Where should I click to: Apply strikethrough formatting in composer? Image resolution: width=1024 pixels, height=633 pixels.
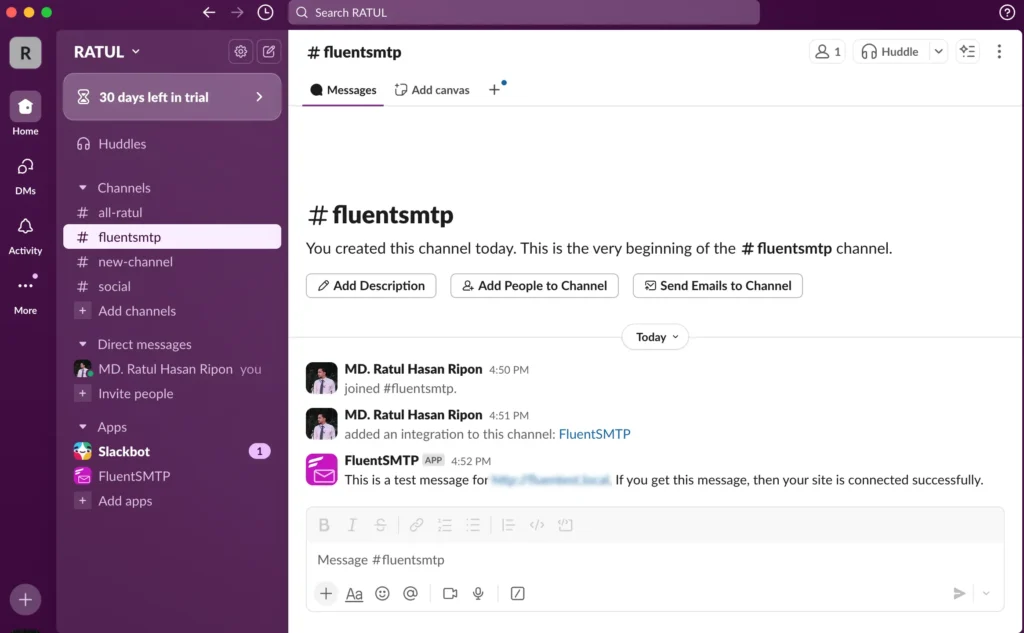(380, 525)
